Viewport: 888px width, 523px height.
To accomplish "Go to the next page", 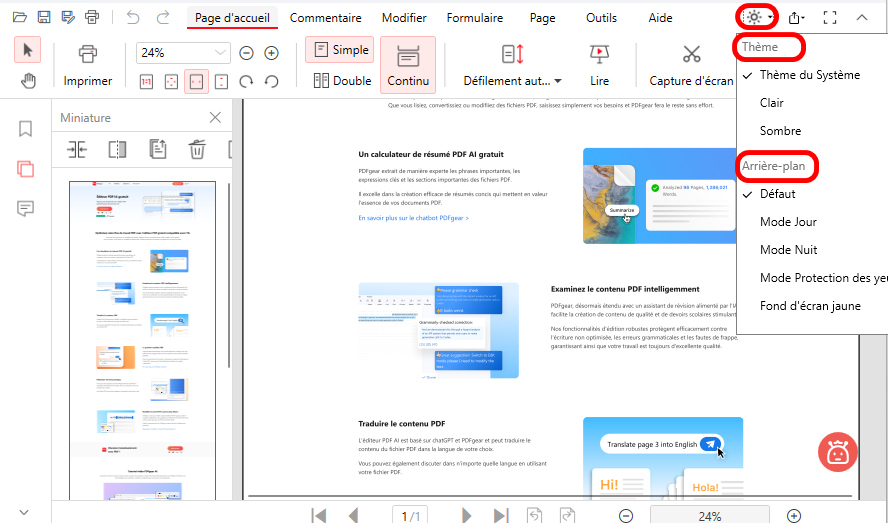I will tap(467, 516).
